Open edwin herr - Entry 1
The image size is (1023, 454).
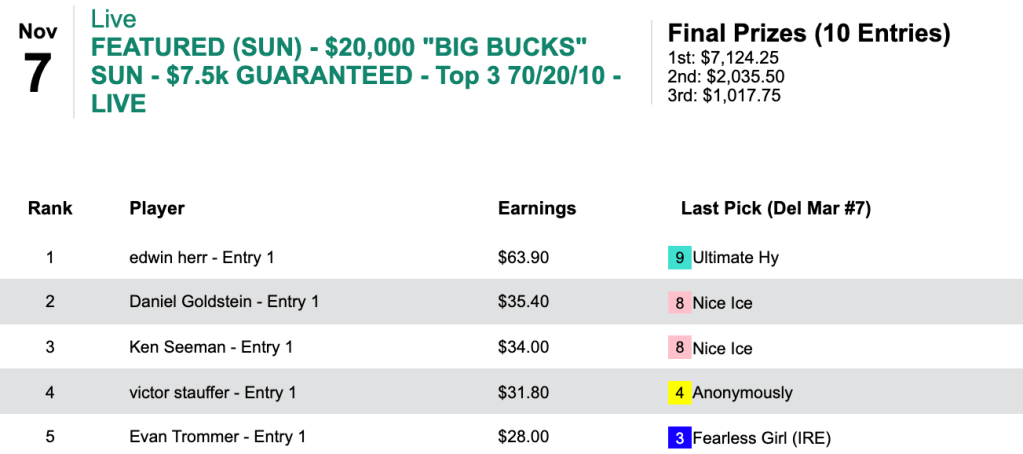pyautogui.click(x=202, y=258)
